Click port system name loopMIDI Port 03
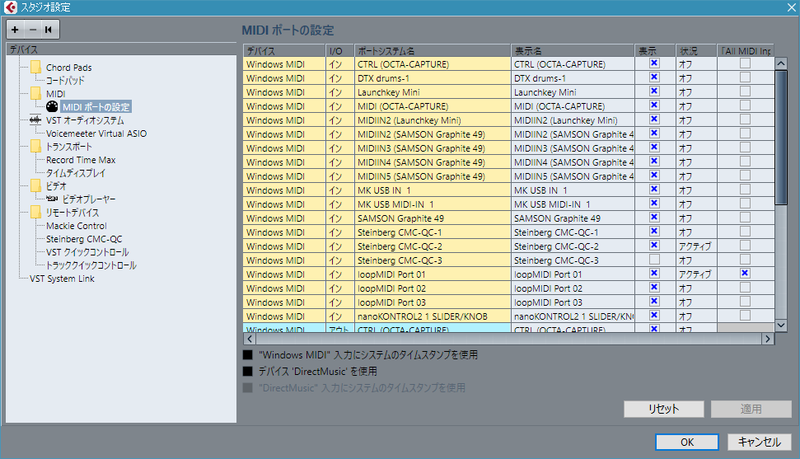Viewport: 800px width, 459px height. click(433, 302)
